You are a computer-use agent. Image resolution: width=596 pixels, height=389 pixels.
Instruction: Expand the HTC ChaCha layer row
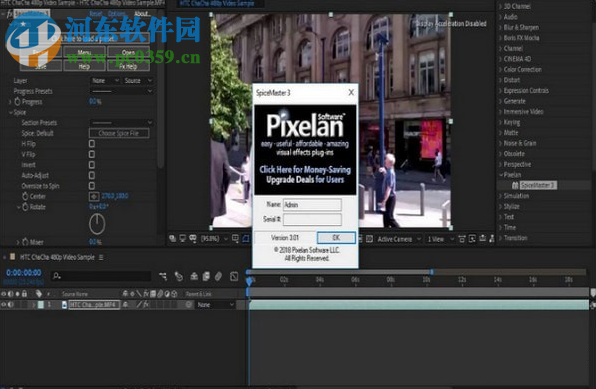33,305
